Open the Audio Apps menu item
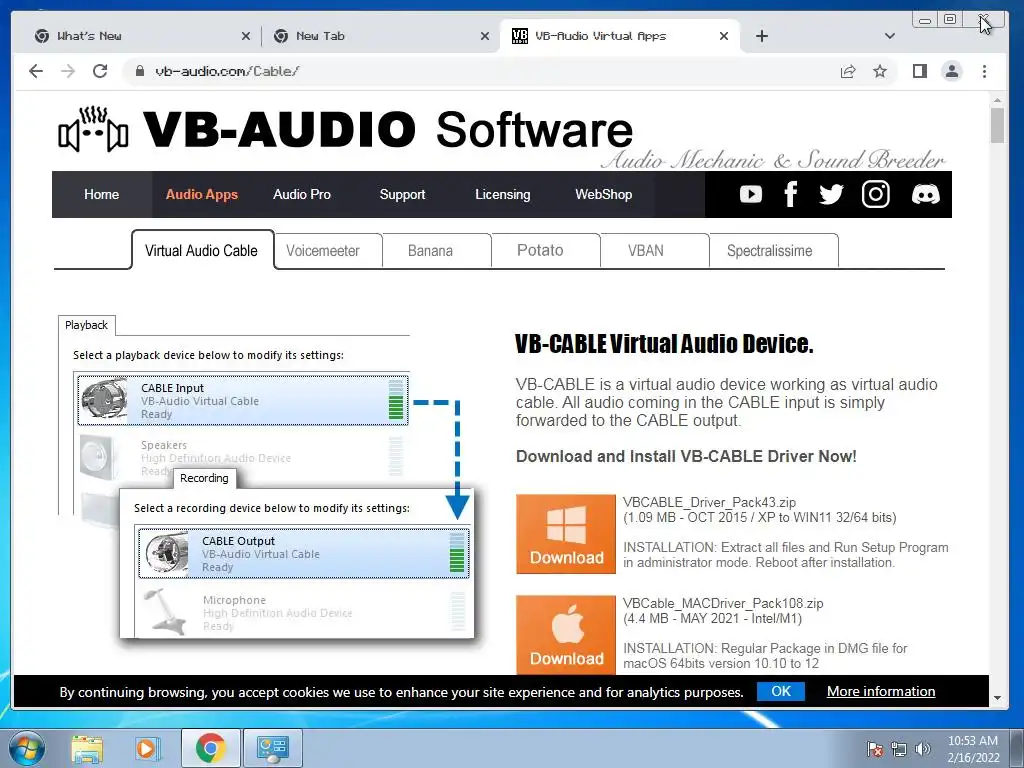The image size is (1024, 768). 202,194
